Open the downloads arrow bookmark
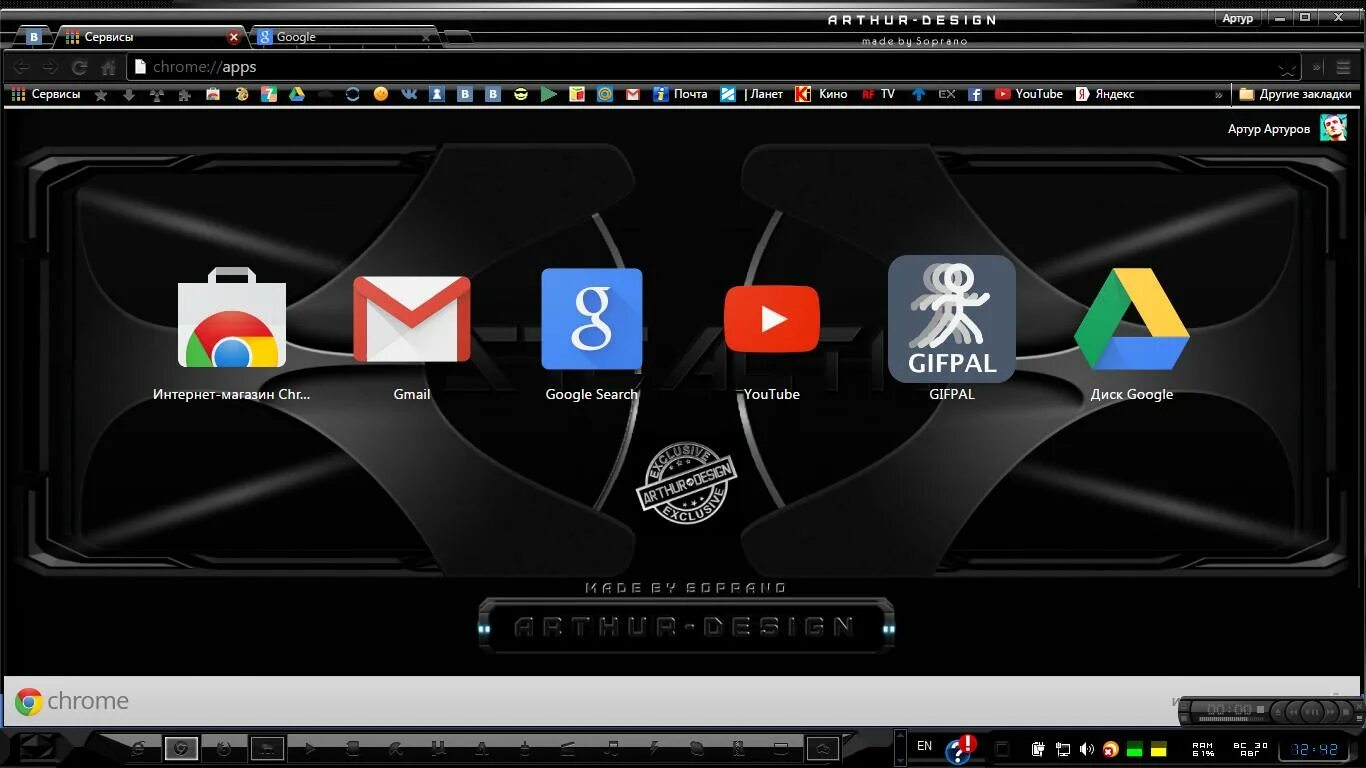Image resolution: width=1366 pixels, height=768 pixels. (x=129, y=94)
